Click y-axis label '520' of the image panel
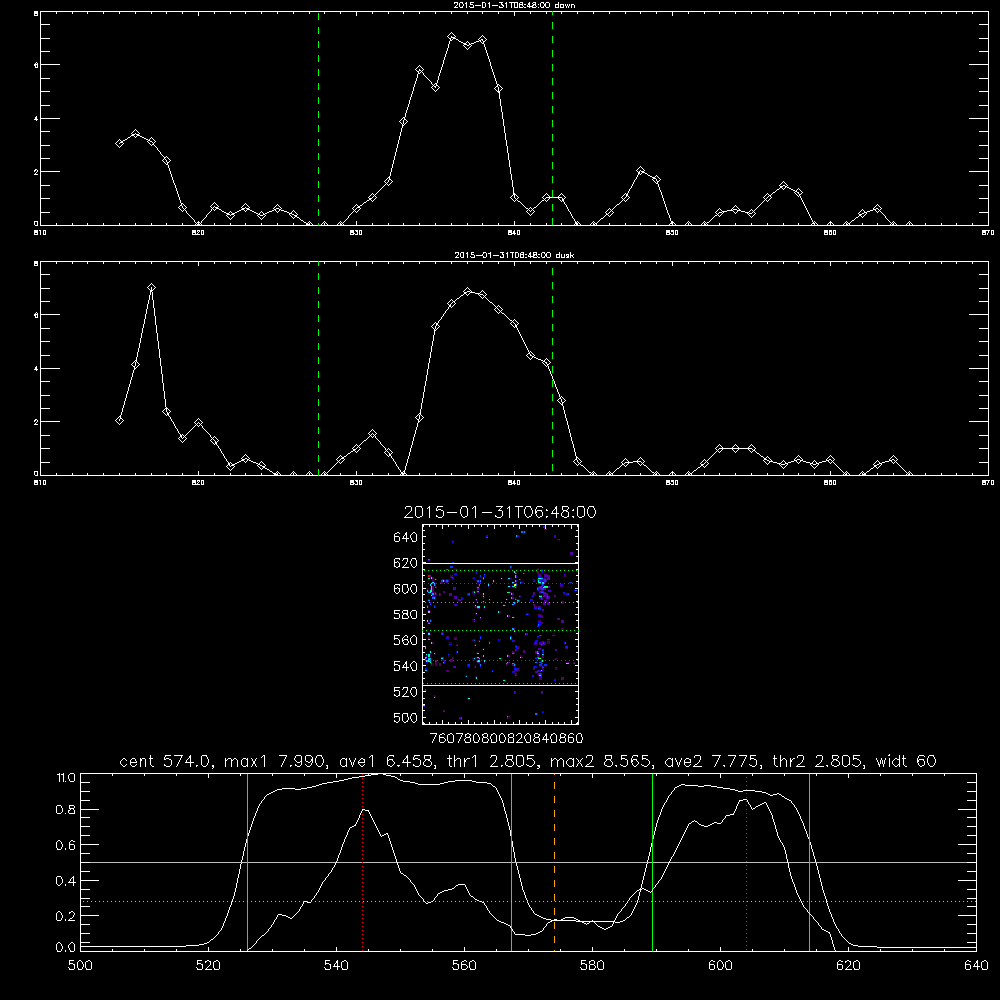This screenshot has height=1000, width=1000. (406, 692)
